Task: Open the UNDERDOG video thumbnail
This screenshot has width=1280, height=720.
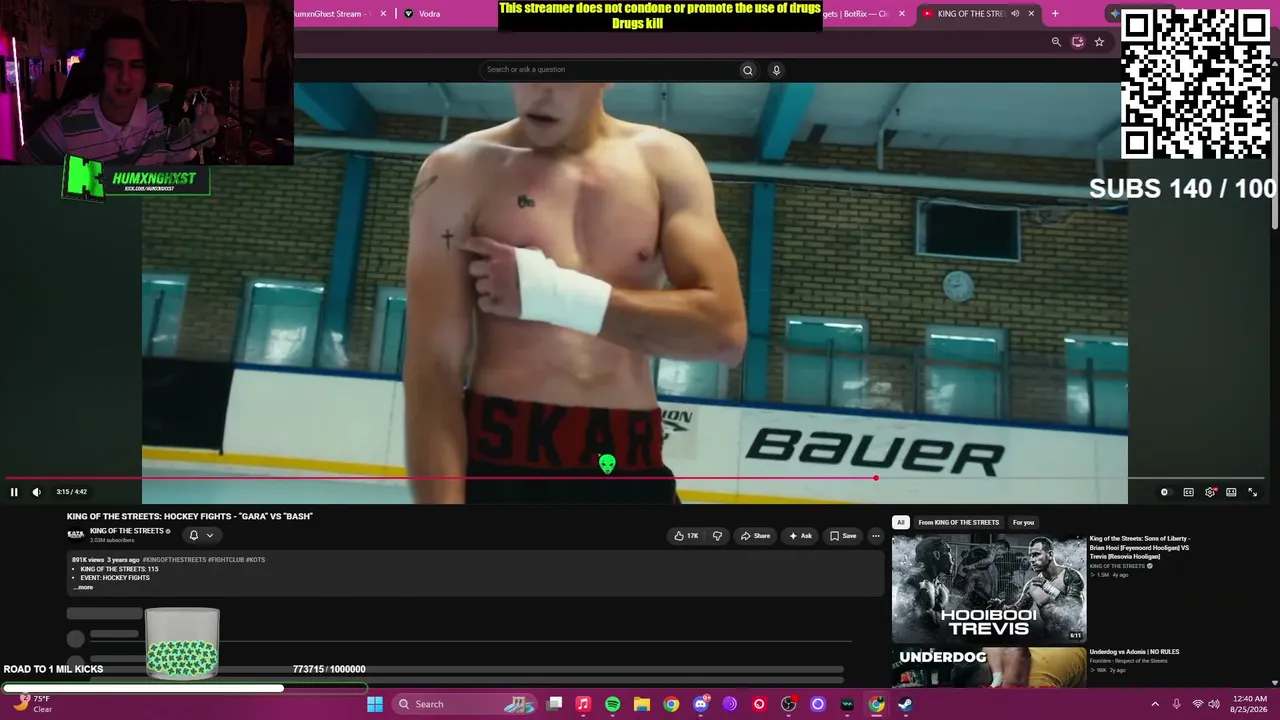Action: click(x=989, y=667)
